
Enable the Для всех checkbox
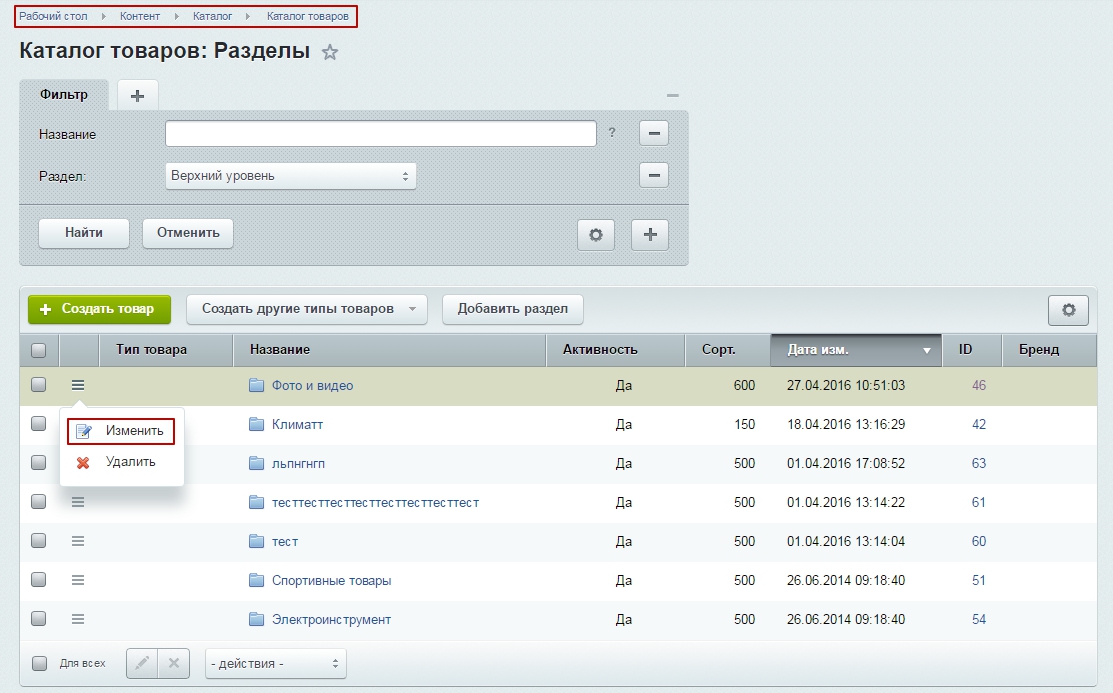[x=39, y=662]
